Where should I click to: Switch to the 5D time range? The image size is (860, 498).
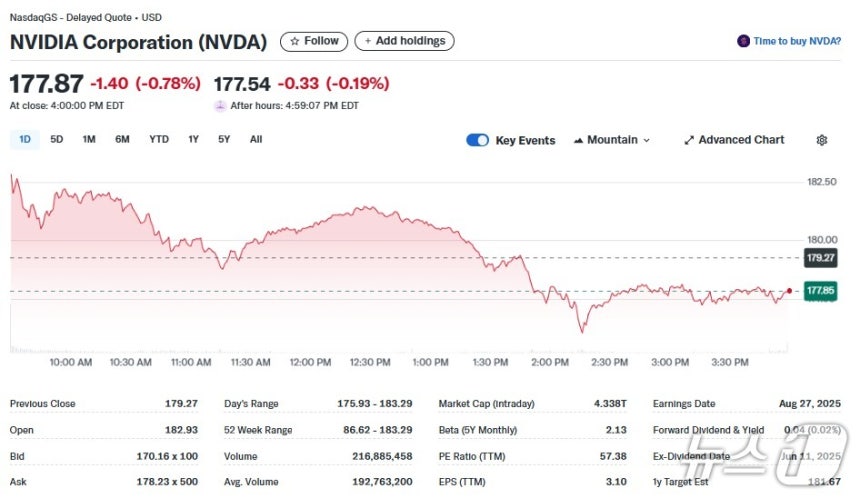pyautogui.click(x=56, y=139)
